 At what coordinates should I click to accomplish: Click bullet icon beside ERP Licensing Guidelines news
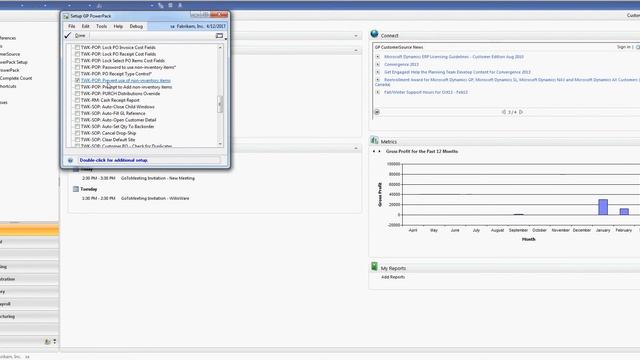point(378,57)
